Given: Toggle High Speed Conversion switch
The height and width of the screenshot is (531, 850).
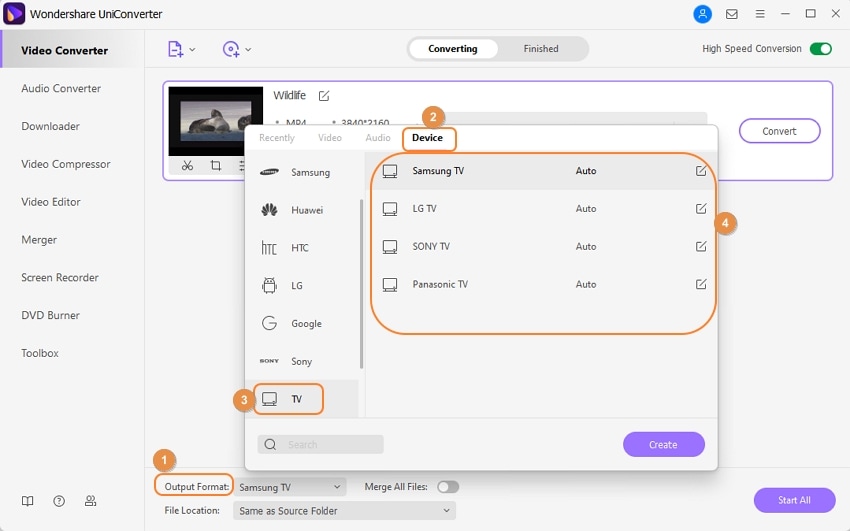Looking at the screenshot, I should (x=821, y=49).
